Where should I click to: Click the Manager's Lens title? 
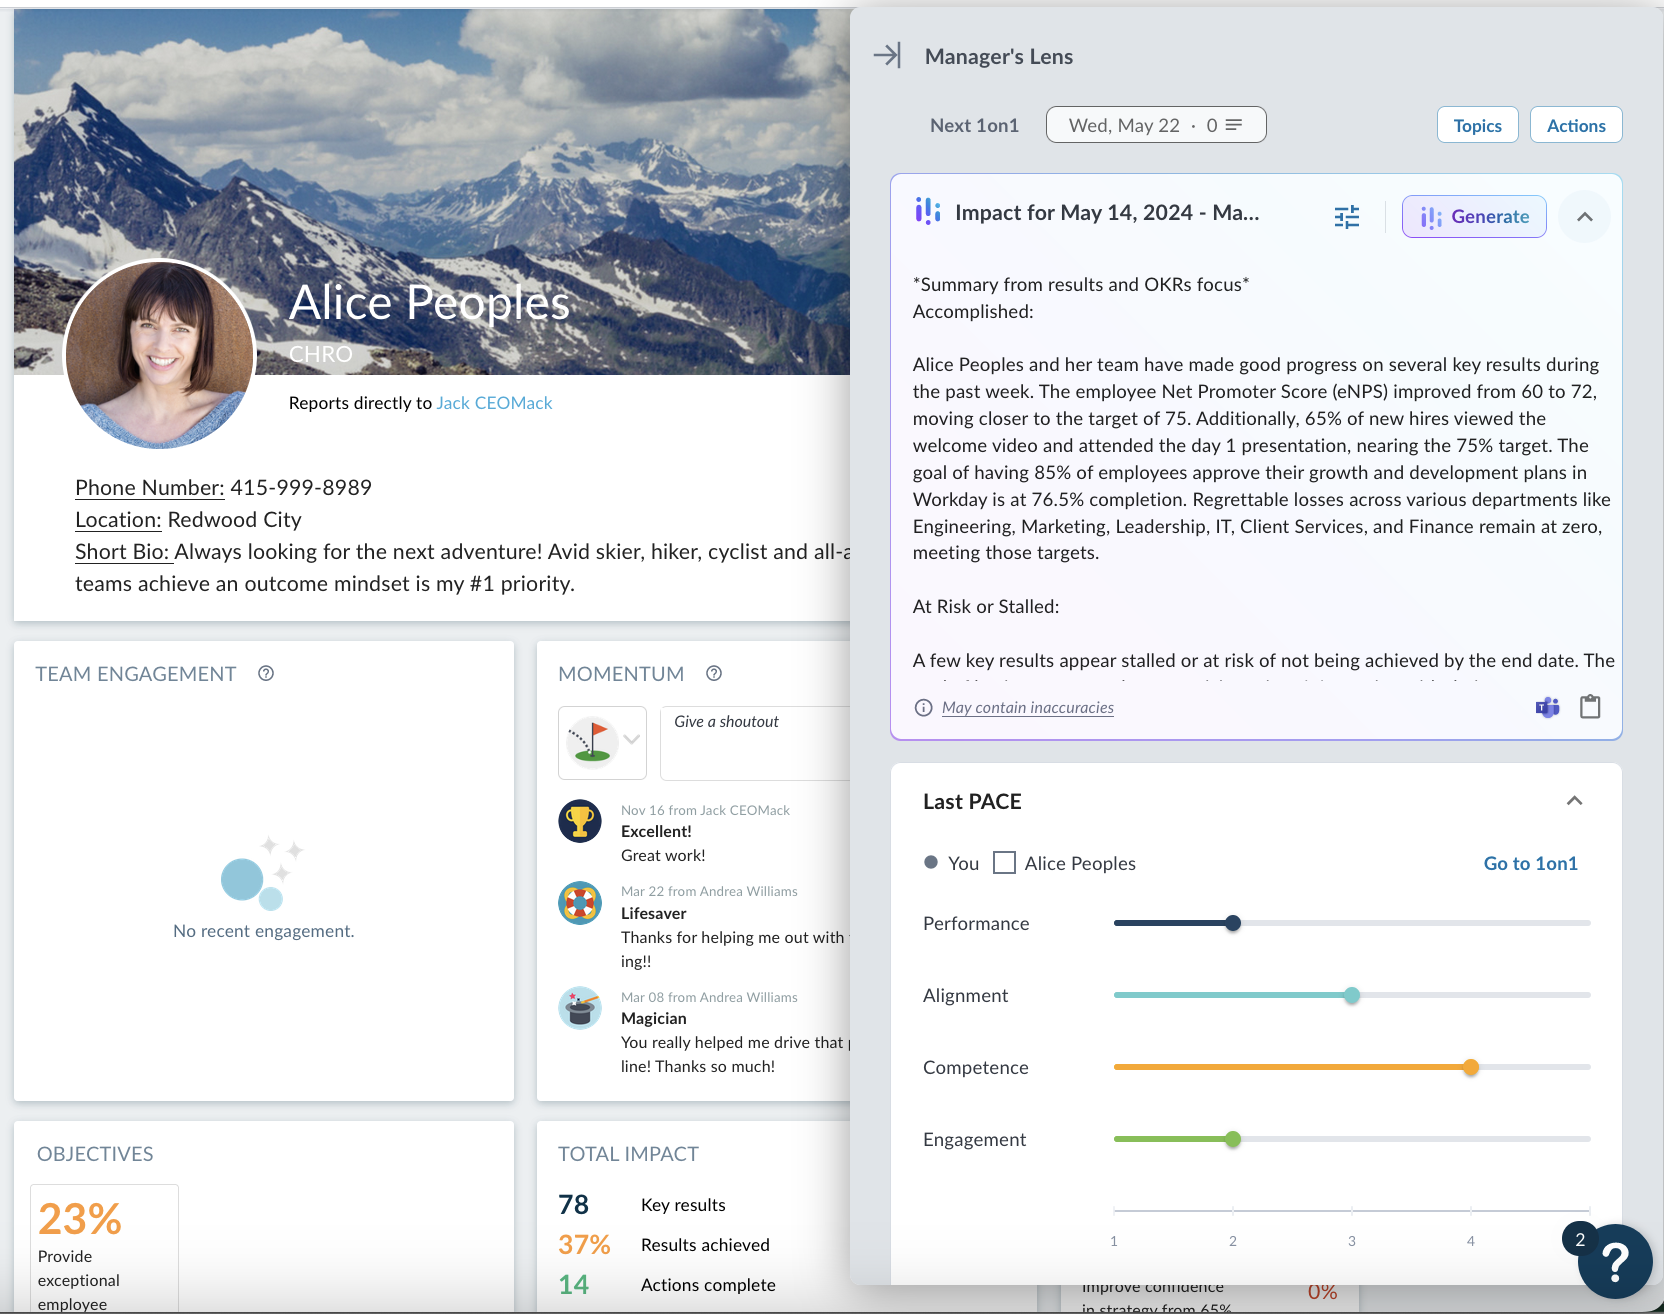click(x=999, y=56)
